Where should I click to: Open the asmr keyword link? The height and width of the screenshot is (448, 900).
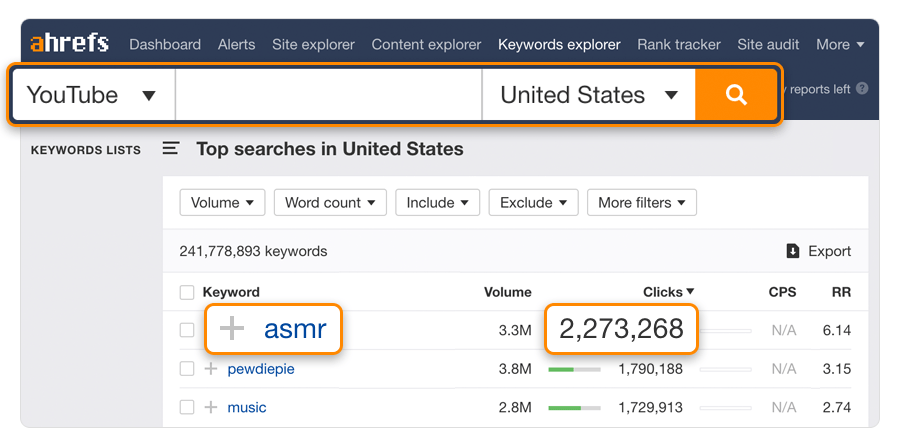pyautogui.click(x=295, y=329)
